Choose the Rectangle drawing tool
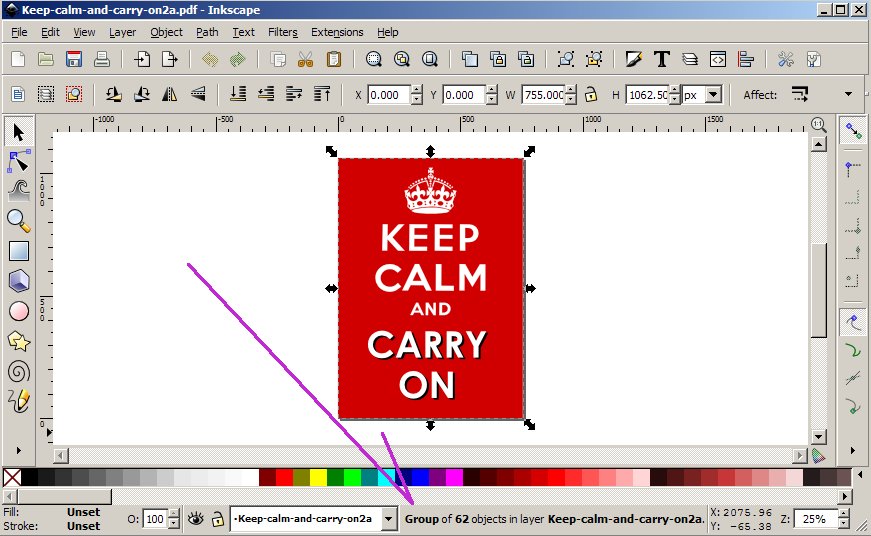 point(19,251)
